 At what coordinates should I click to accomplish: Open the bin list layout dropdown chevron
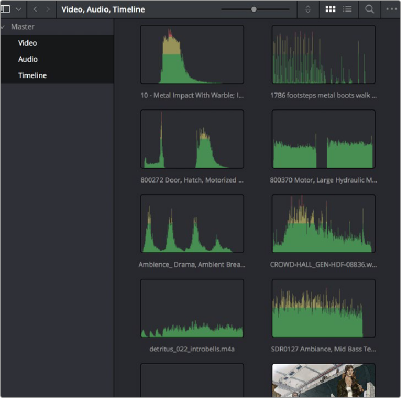[x=19, y=9]
